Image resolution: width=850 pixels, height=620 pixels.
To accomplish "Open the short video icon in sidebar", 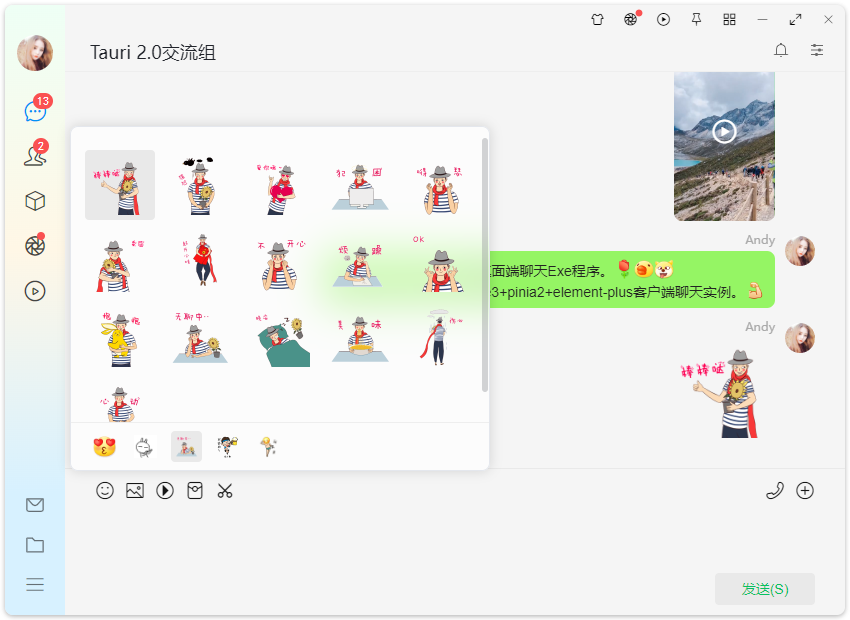I will pos(35,292).
